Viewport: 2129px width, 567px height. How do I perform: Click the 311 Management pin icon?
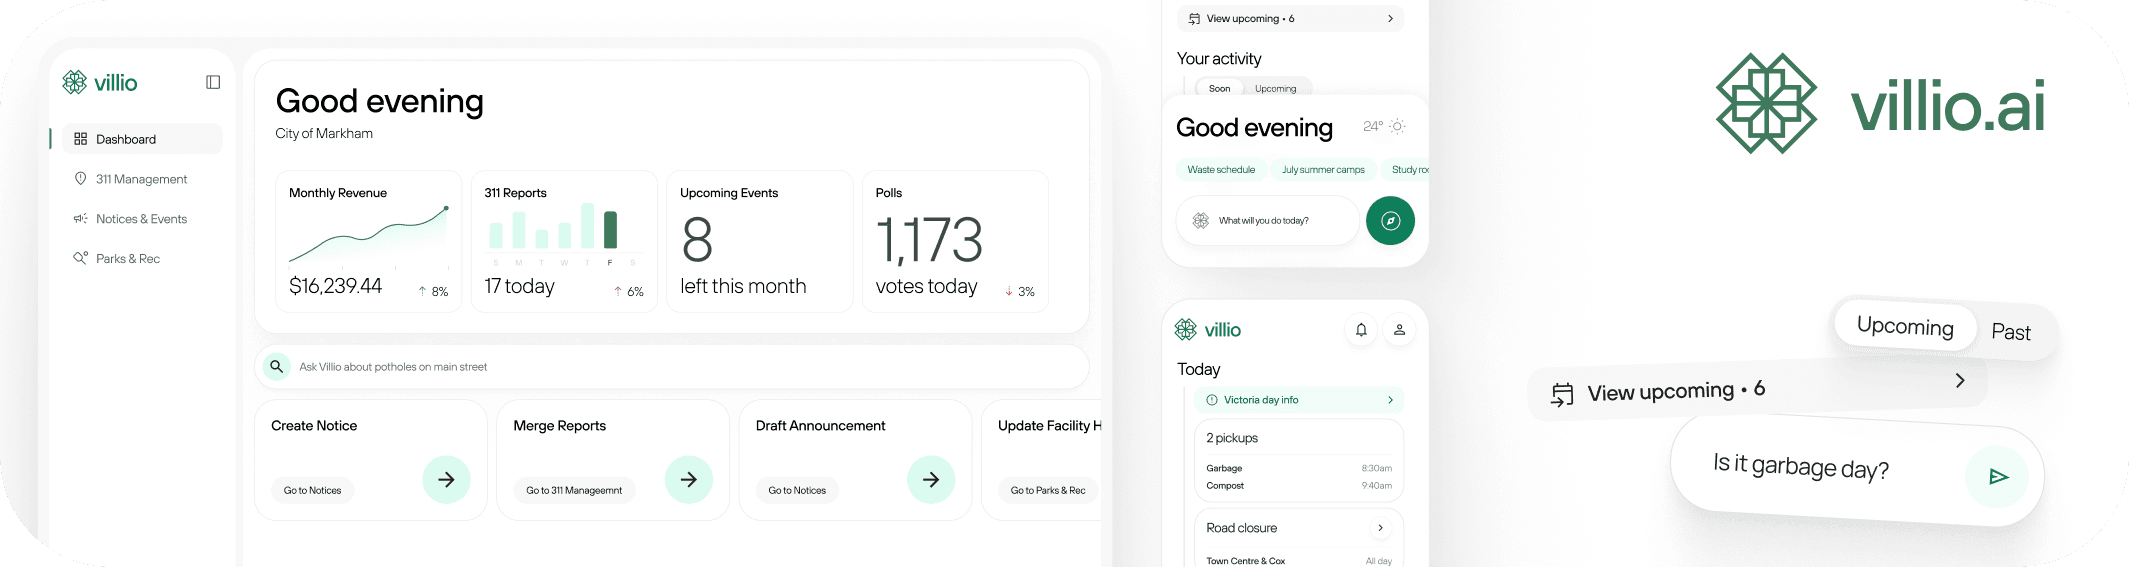point(81,178)
